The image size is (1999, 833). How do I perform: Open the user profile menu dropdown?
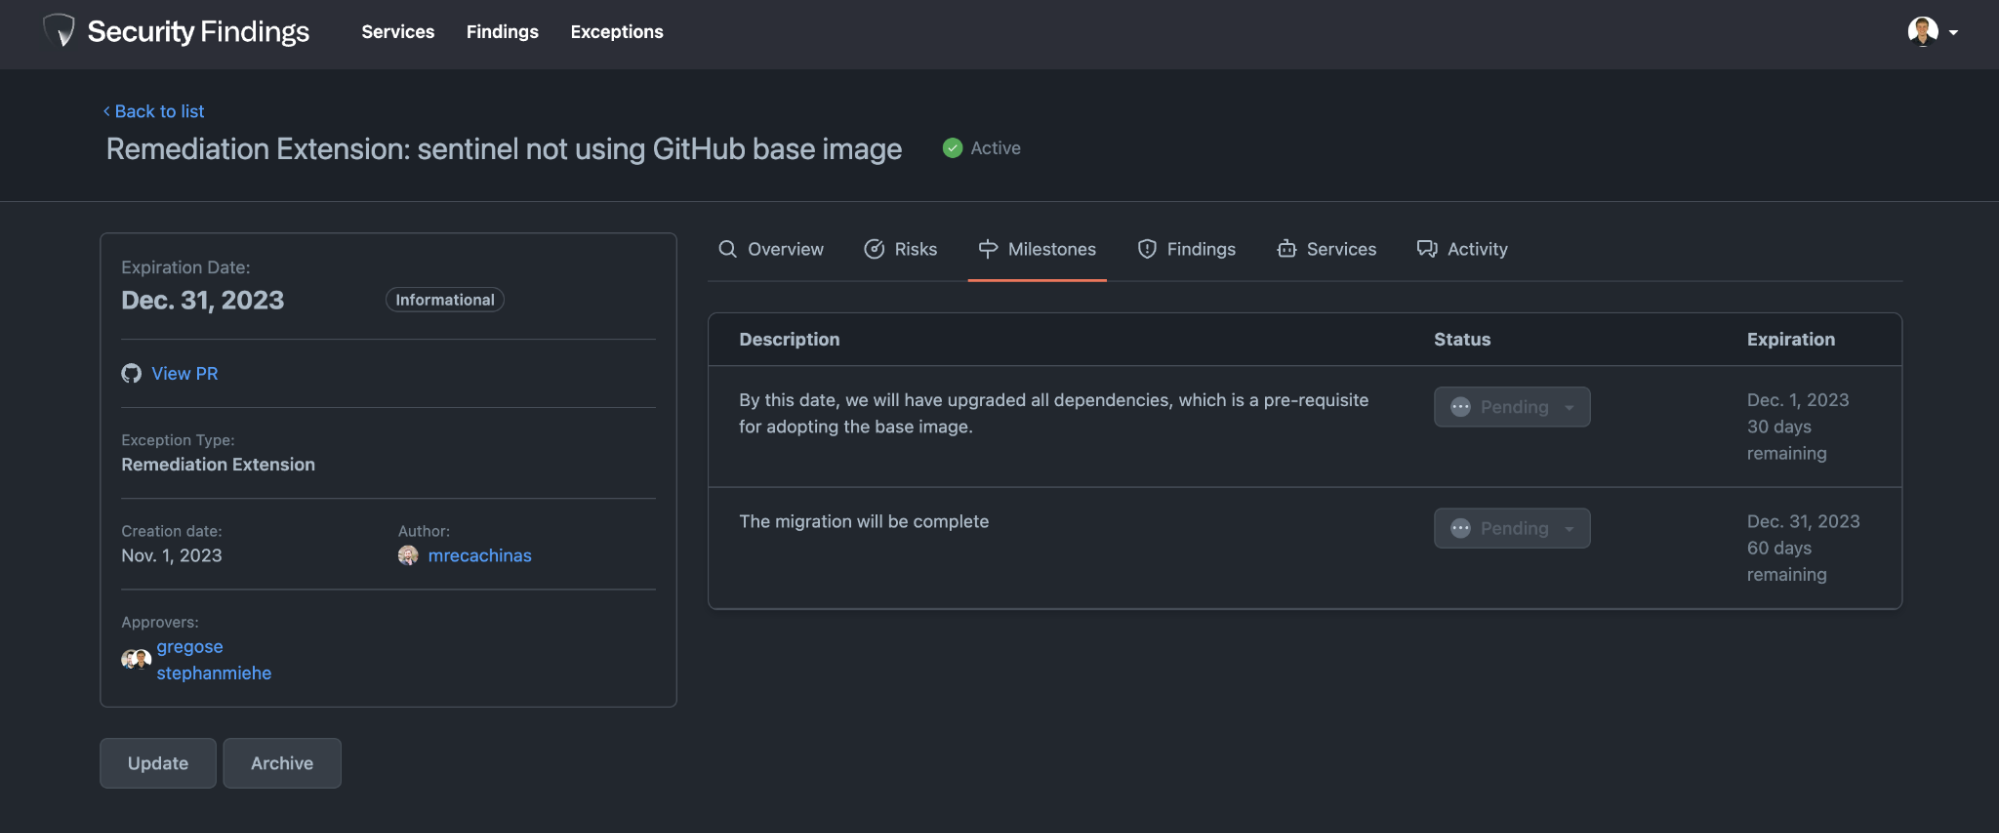[x=1932, y=32]
